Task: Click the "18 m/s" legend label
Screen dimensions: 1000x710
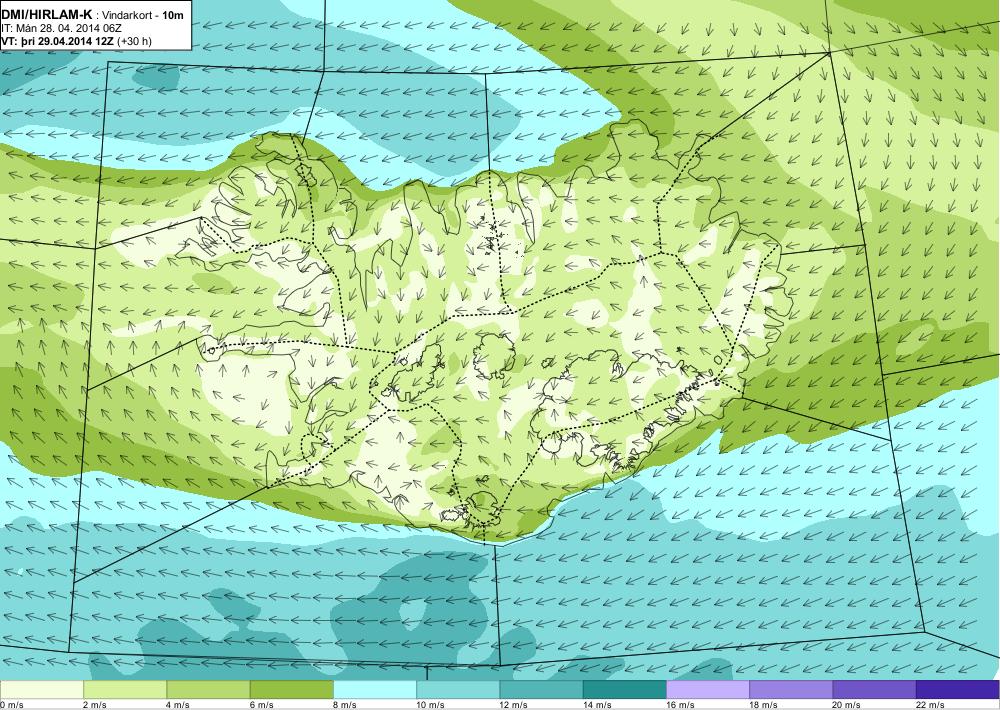Action: pos(763,704)
